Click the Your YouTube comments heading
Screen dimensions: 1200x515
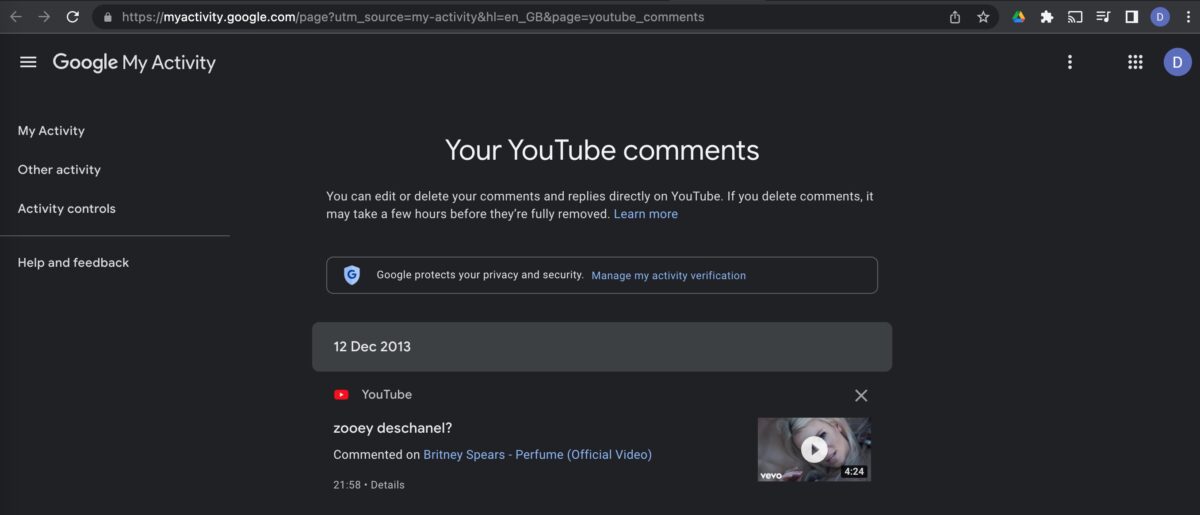[602, 151]
